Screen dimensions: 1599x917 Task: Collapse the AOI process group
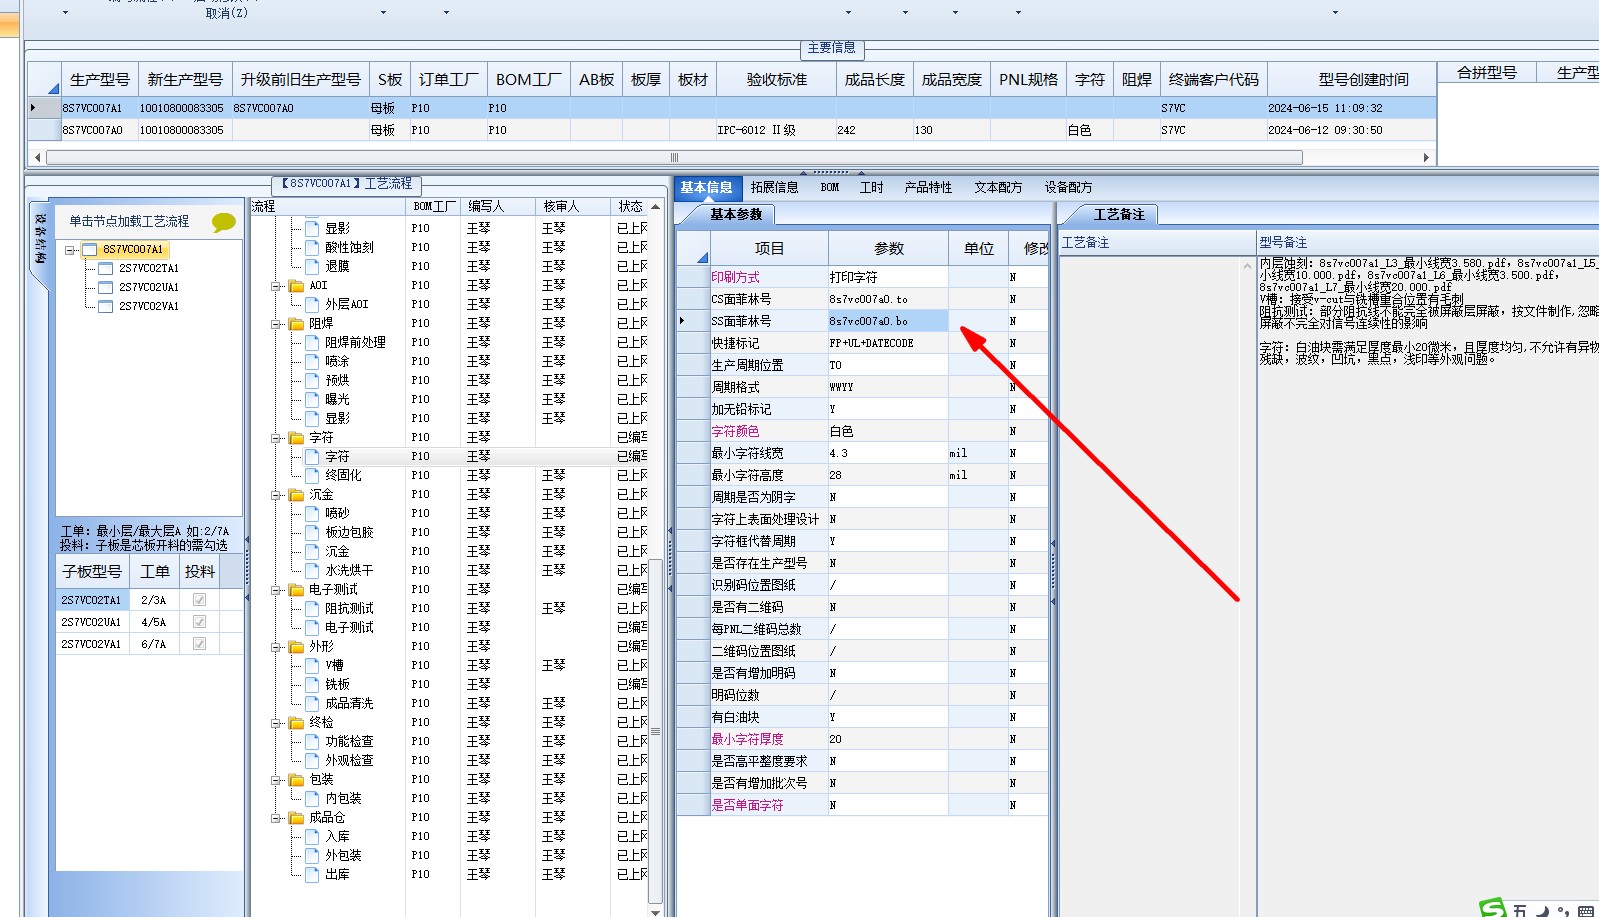click(277, 286)
